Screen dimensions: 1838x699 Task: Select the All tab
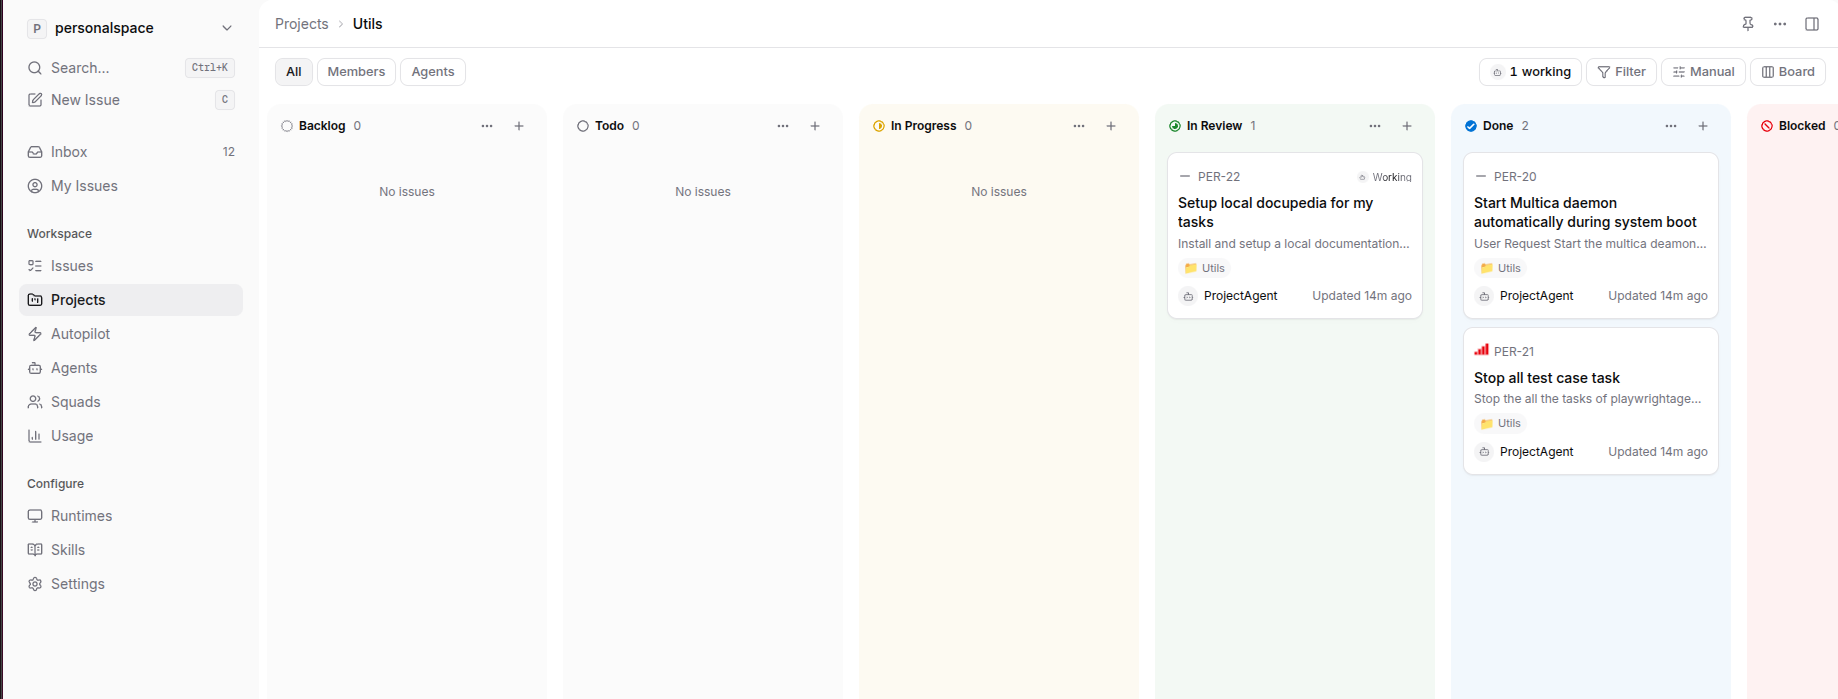(294, 72)
